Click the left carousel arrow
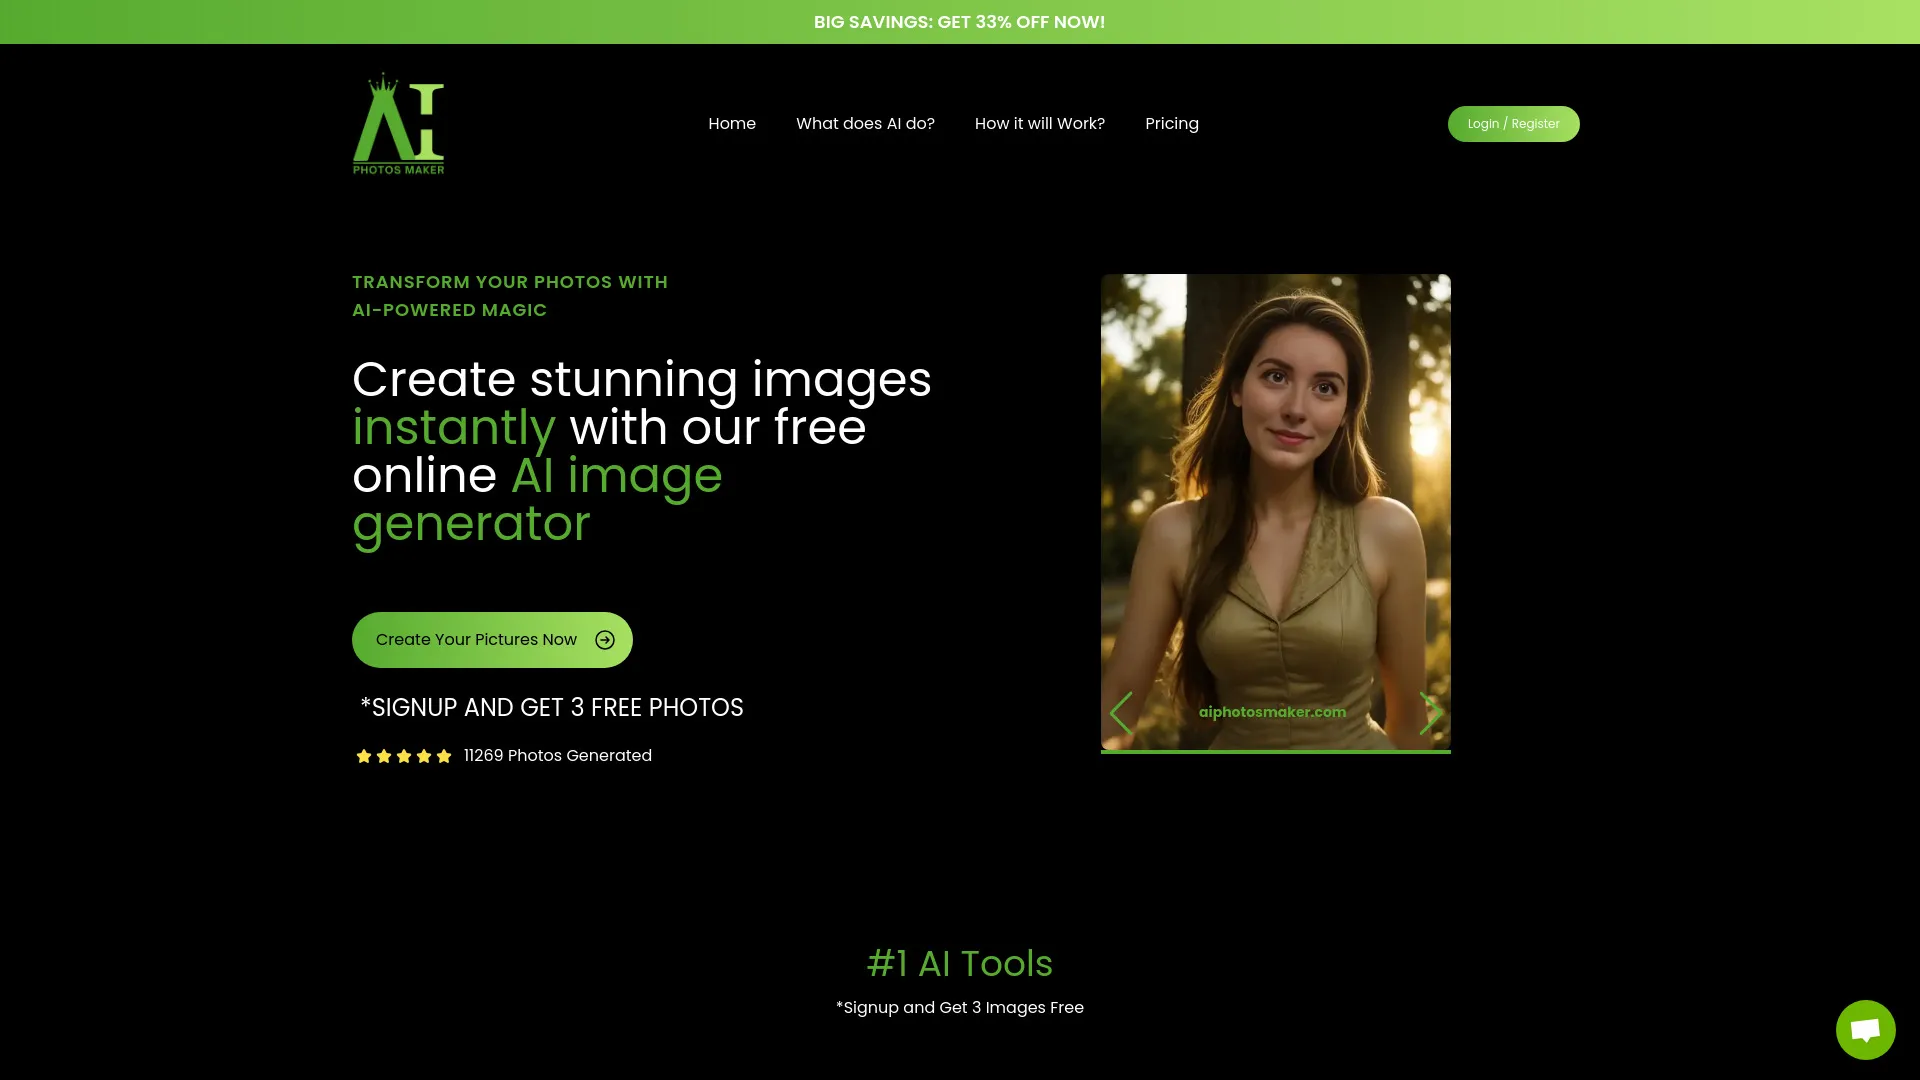 click(1120, 712)
